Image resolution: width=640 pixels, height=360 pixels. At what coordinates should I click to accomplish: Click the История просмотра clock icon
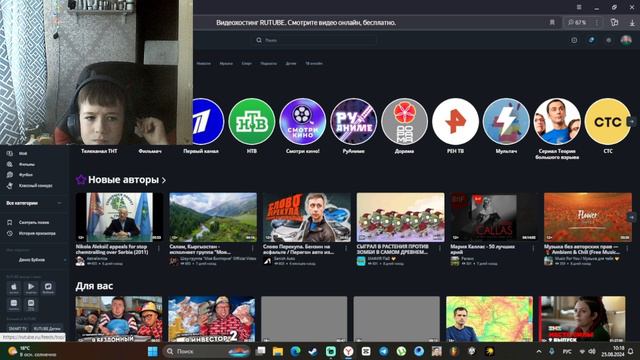click(x=9, y=233)
